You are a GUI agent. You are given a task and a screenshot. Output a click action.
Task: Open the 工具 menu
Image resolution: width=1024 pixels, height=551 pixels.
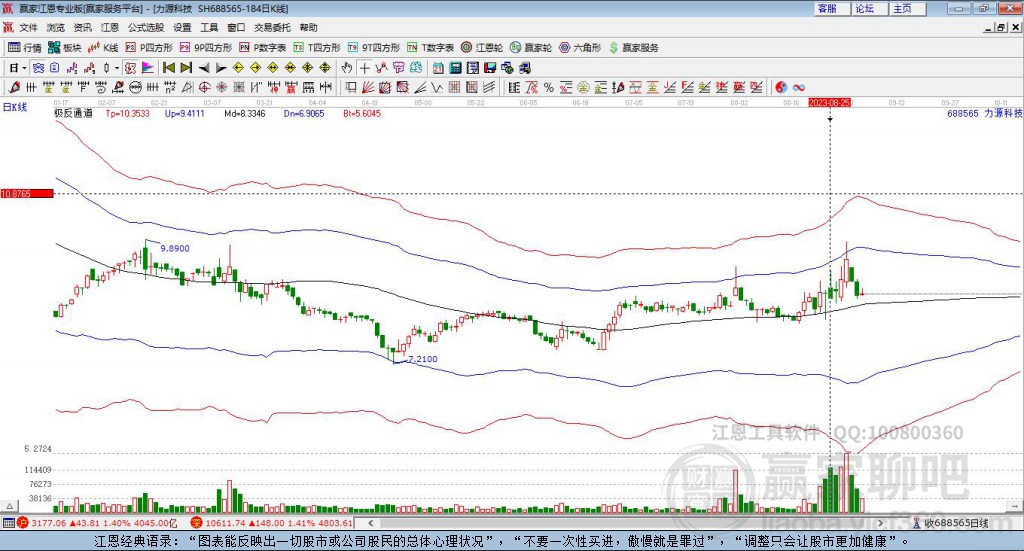point(209,27)
